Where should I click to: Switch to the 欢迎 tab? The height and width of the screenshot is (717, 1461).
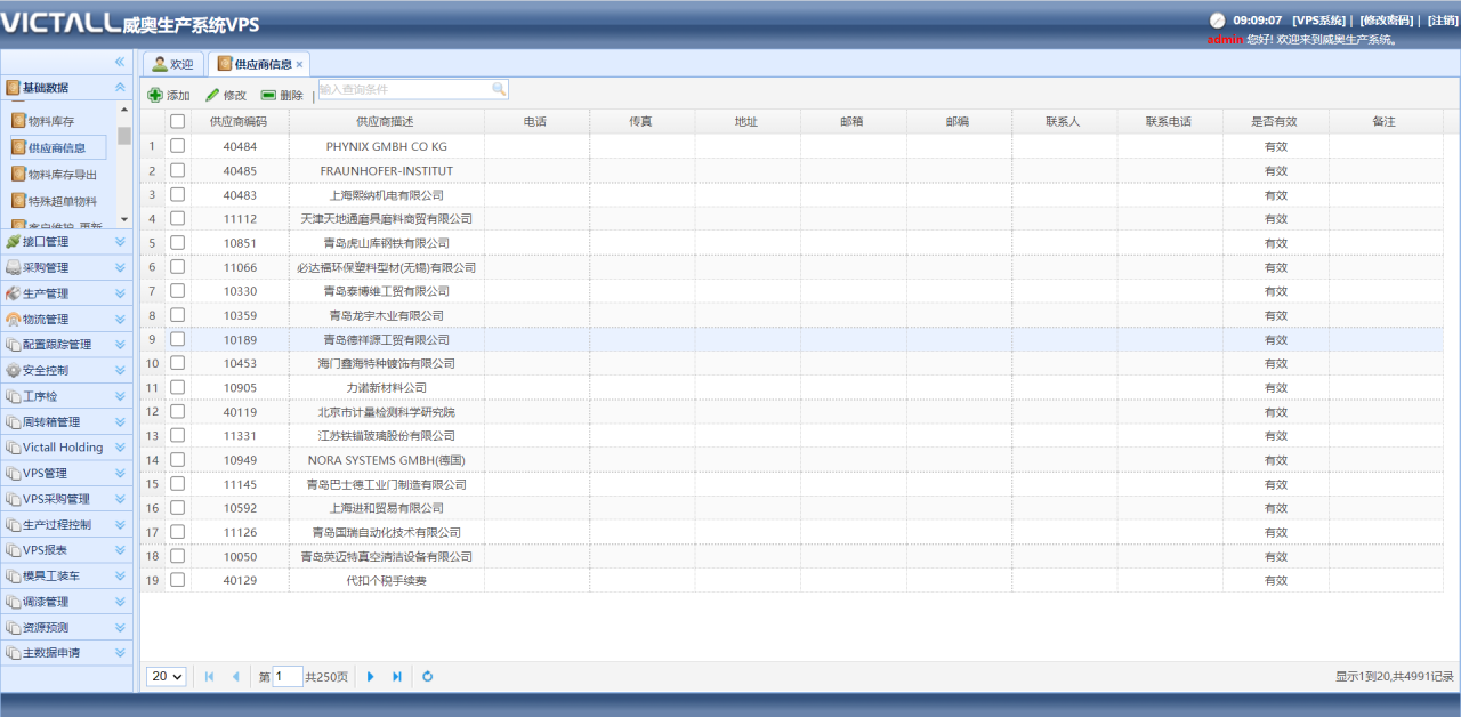pos(174,64)
